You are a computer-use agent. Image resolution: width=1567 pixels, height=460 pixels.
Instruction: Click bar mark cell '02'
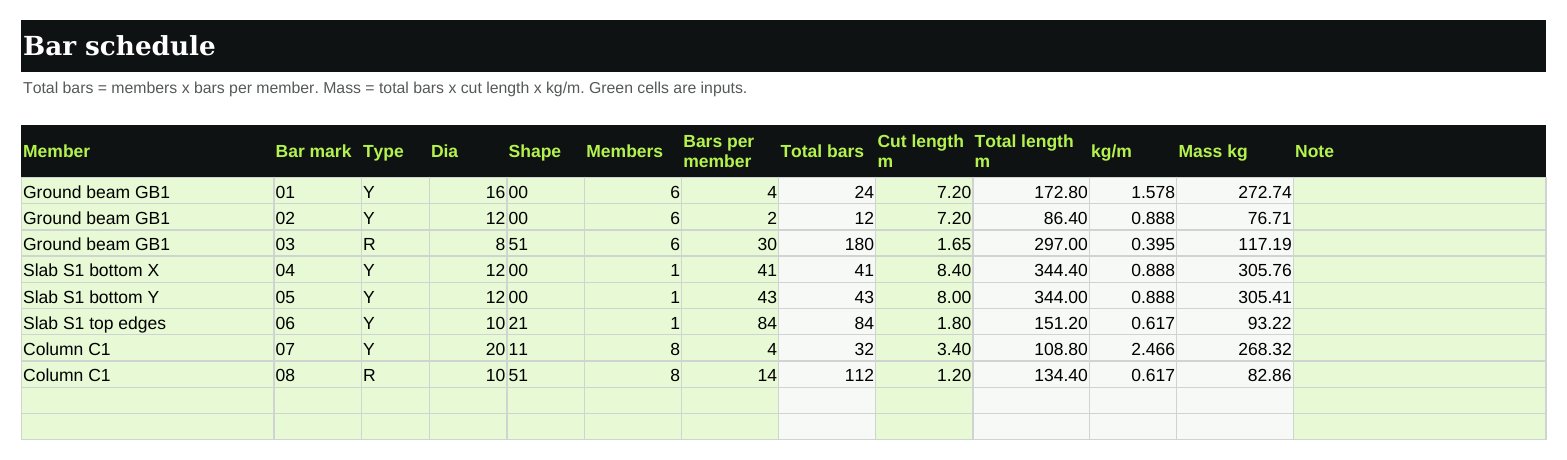point(318,218)
